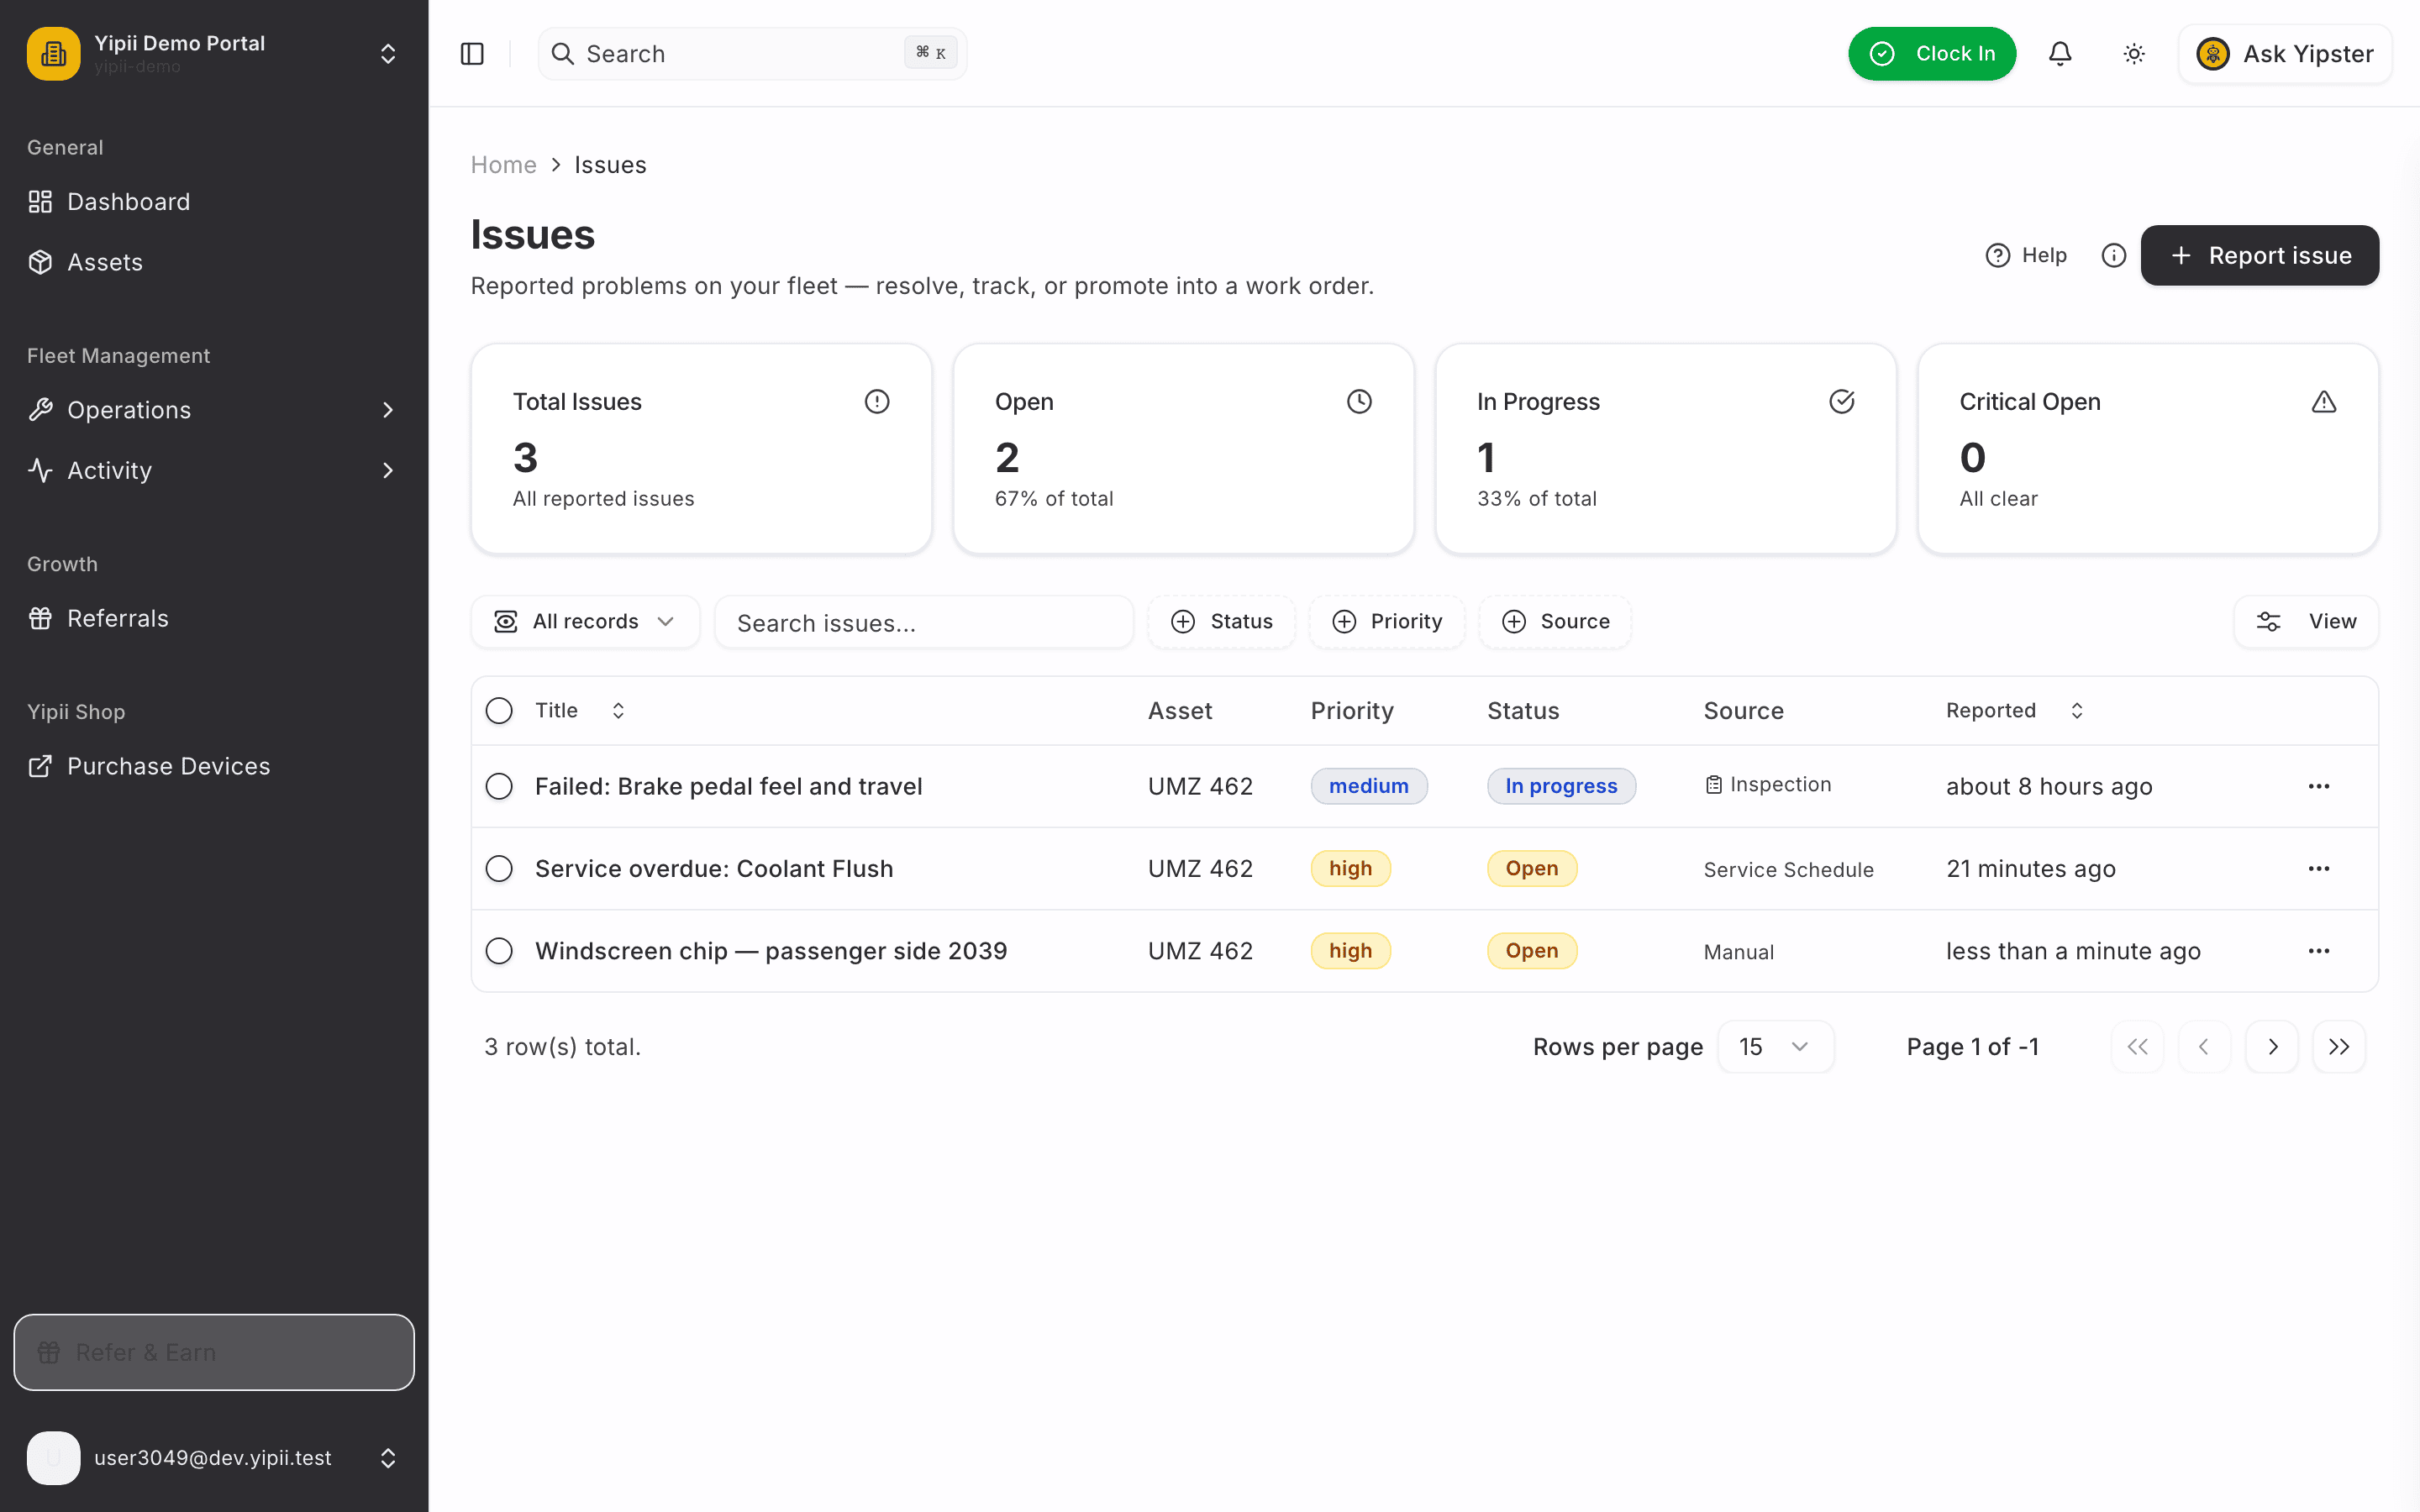Toggle the select-all checkbox in header
The width and height of the screenshot is (2420, 1512).
click(x=499, y=711)
